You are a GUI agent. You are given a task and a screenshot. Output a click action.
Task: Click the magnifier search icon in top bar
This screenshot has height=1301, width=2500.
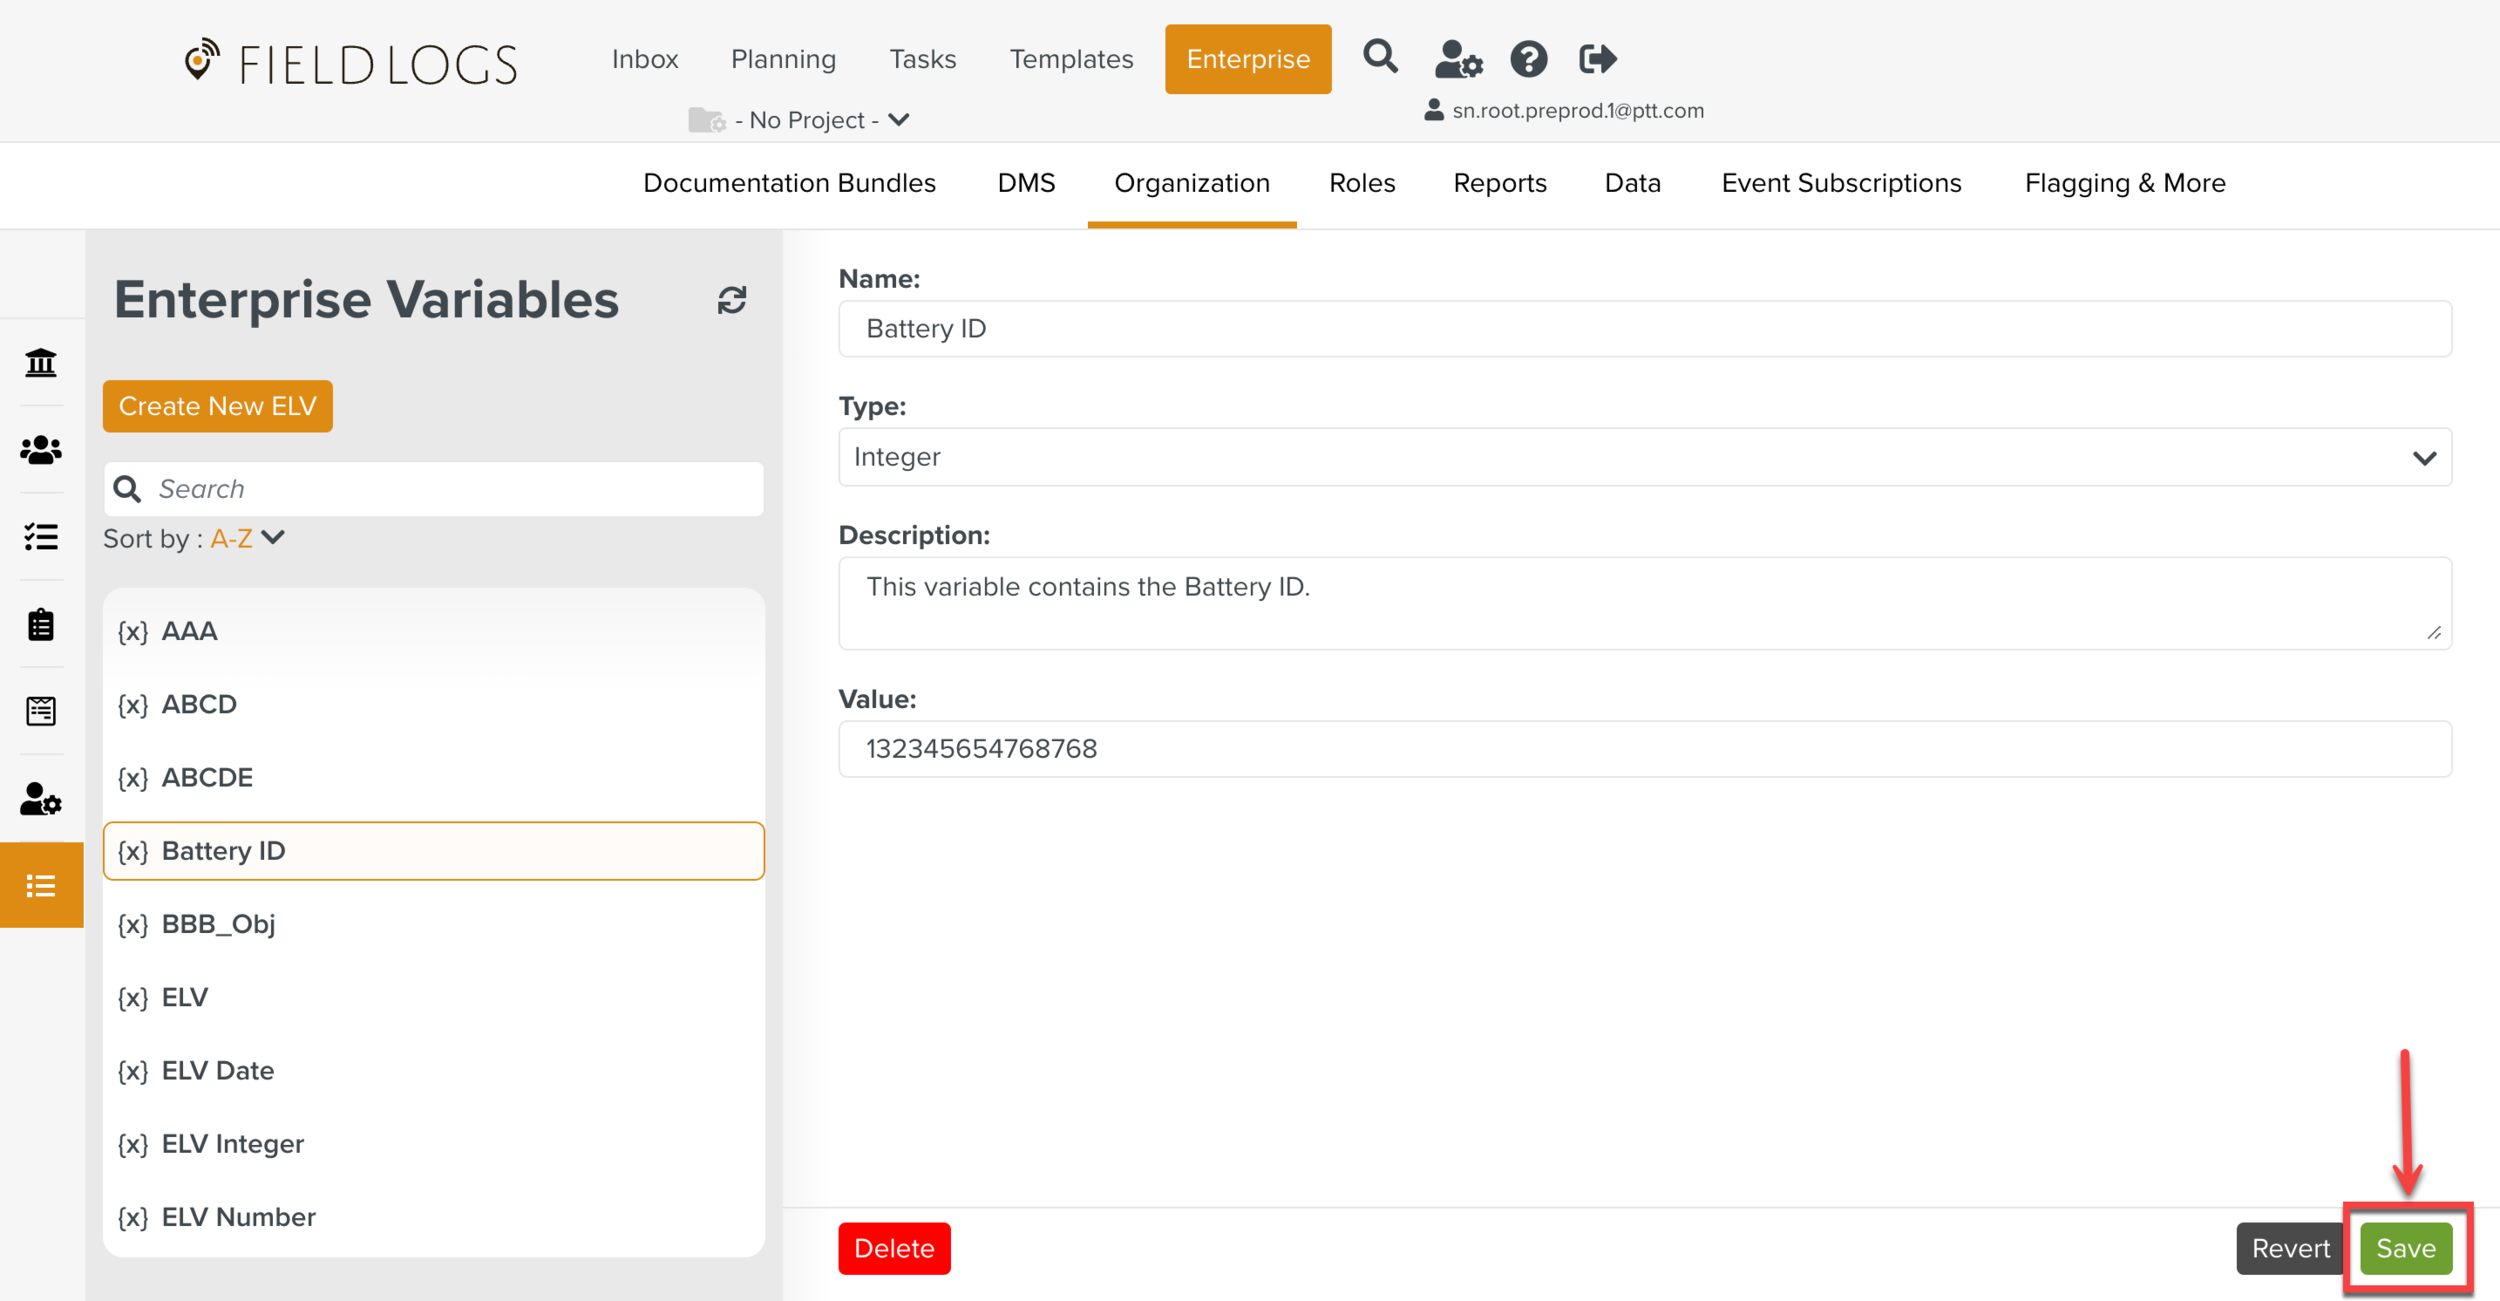click(x=1380, y=57)
